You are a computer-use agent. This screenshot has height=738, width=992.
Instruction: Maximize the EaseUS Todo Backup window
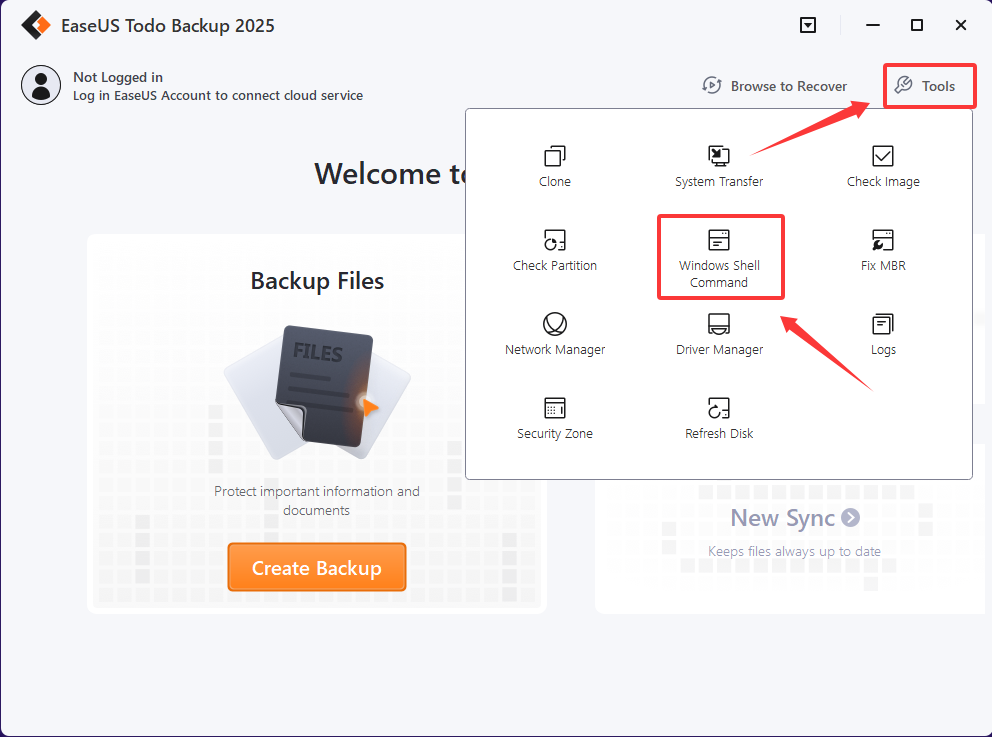(x=916, y=25)
